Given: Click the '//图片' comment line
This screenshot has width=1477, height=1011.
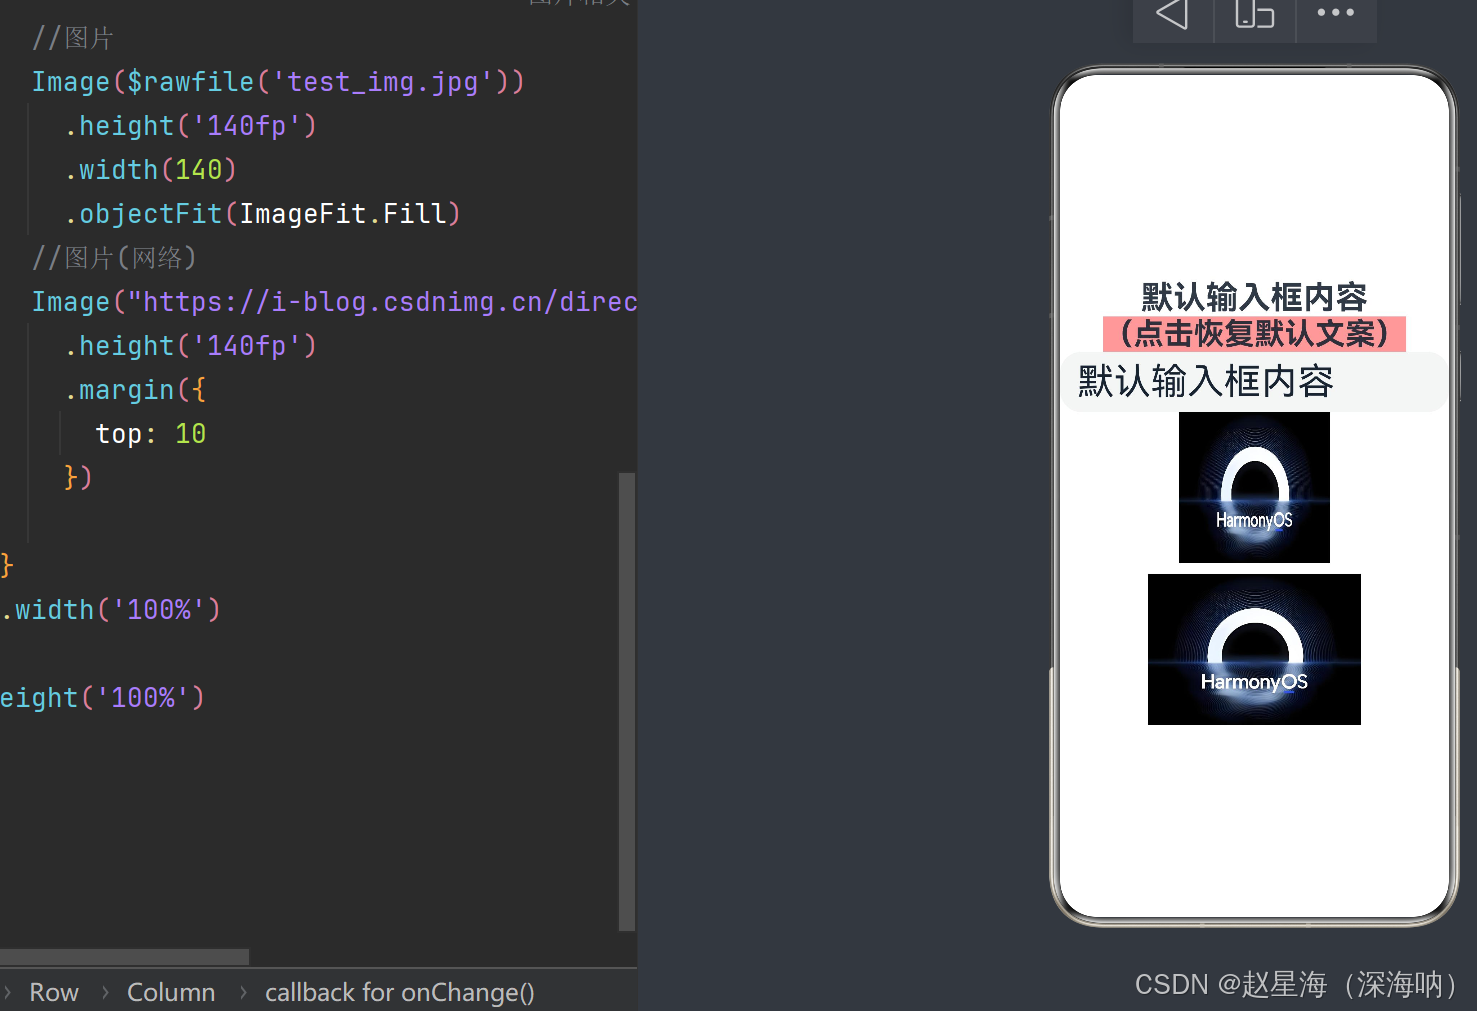Looking at the screenshot, I should click(73, 38).
